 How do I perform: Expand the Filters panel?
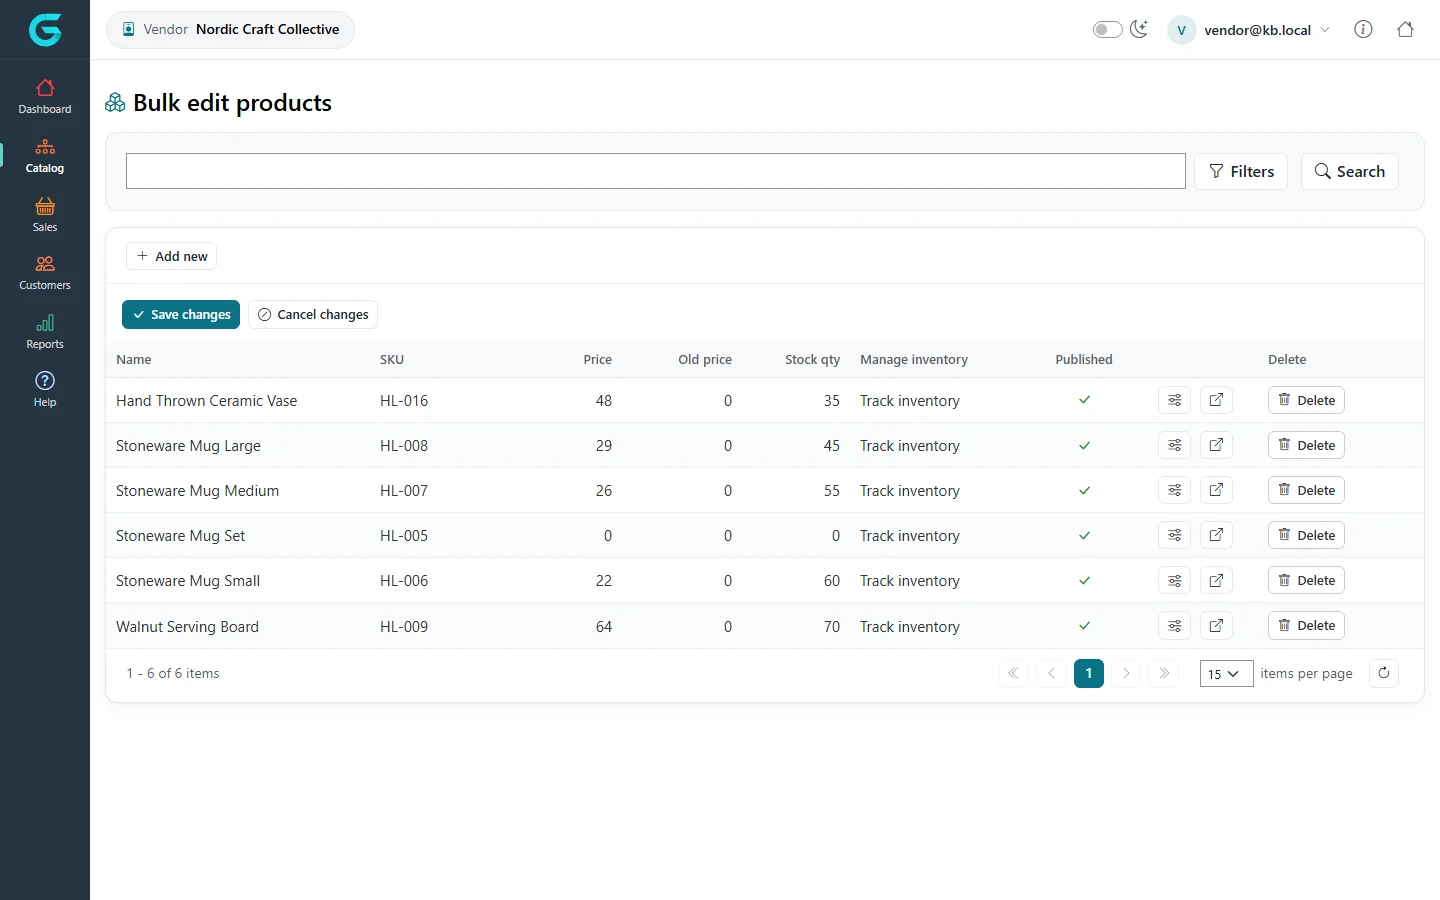click(x=1241, y=171)
